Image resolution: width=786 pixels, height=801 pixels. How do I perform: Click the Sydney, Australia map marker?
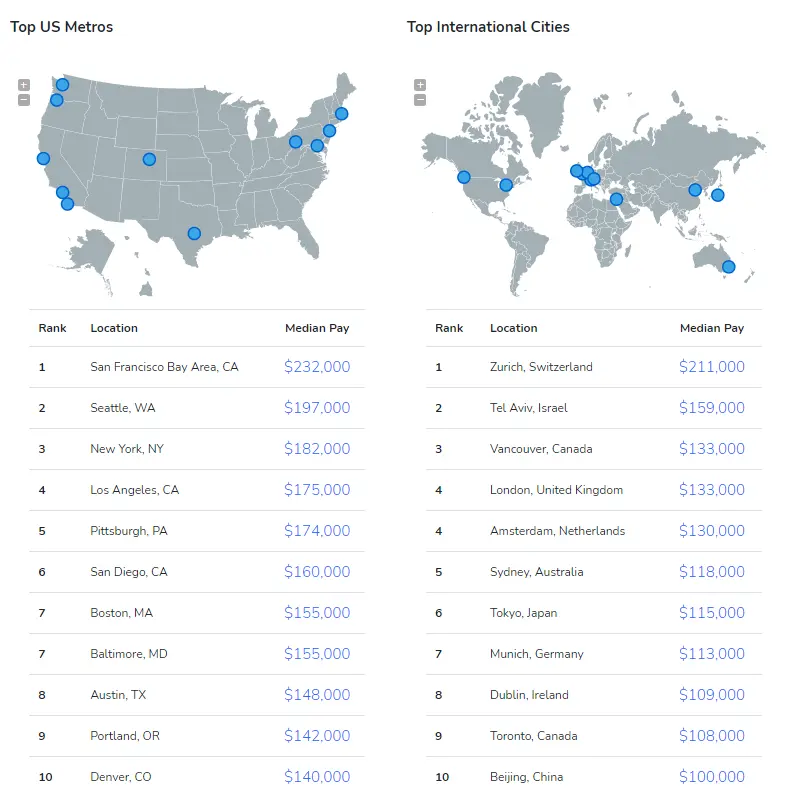click(x=728, y=267)
